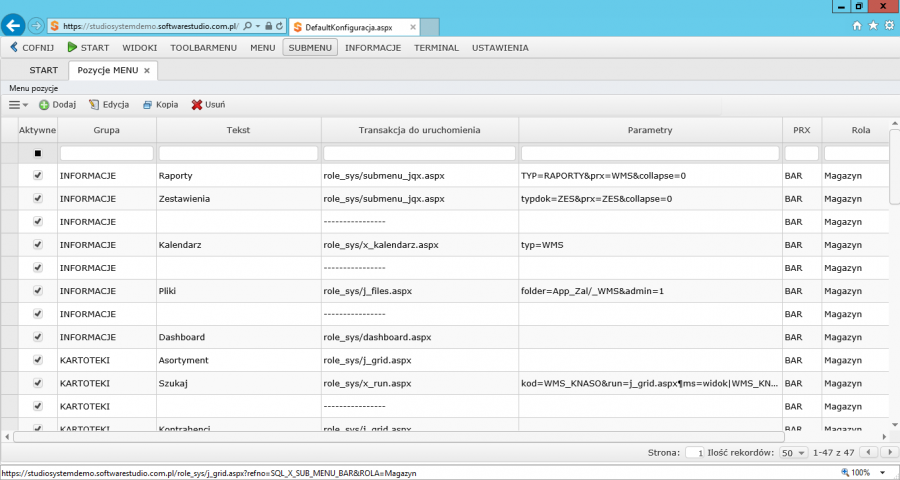Uncheck Aktywne for the Kalendarz row
Screen dimensions: 900x480
point(38,244)
